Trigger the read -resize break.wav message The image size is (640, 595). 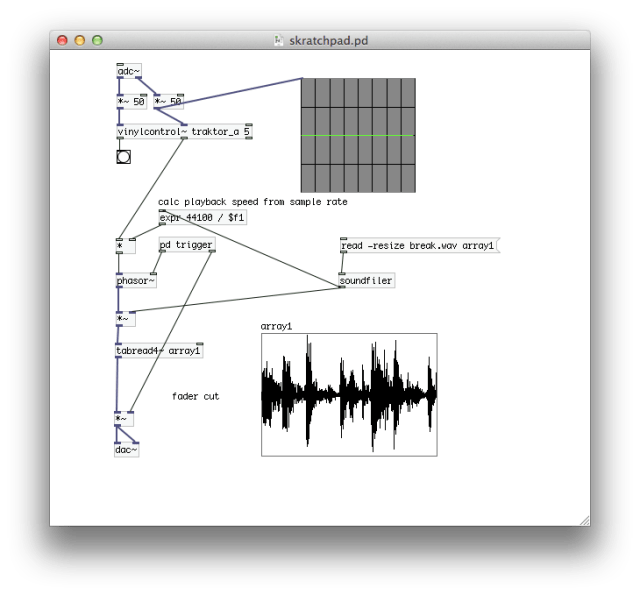418,246
